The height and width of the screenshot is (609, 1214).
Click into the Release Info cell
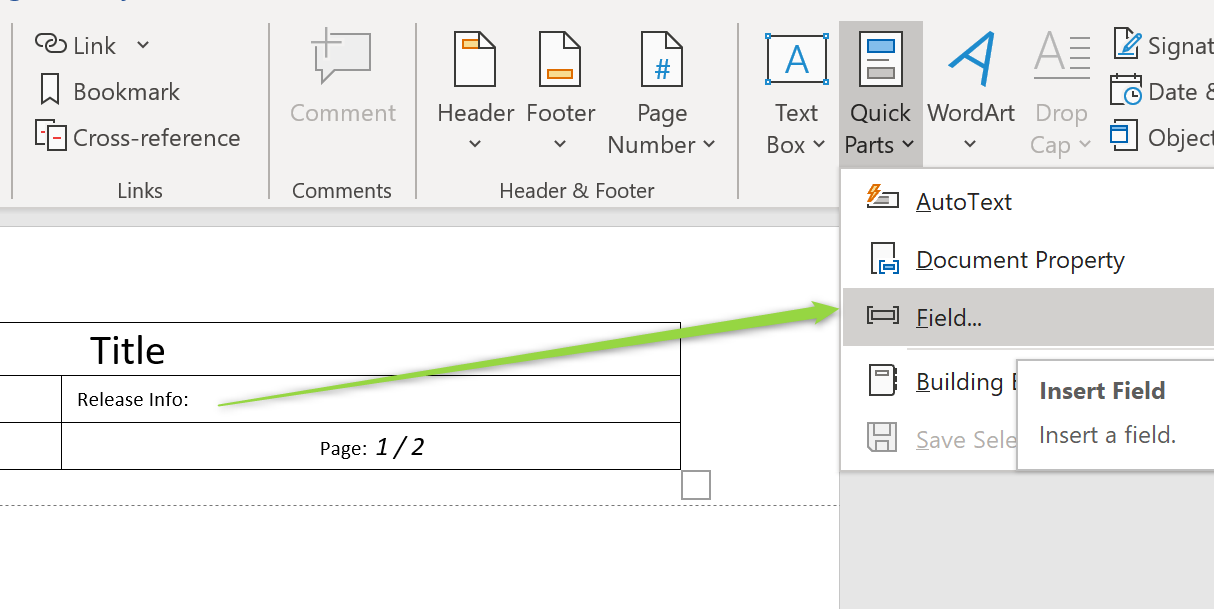370,399
